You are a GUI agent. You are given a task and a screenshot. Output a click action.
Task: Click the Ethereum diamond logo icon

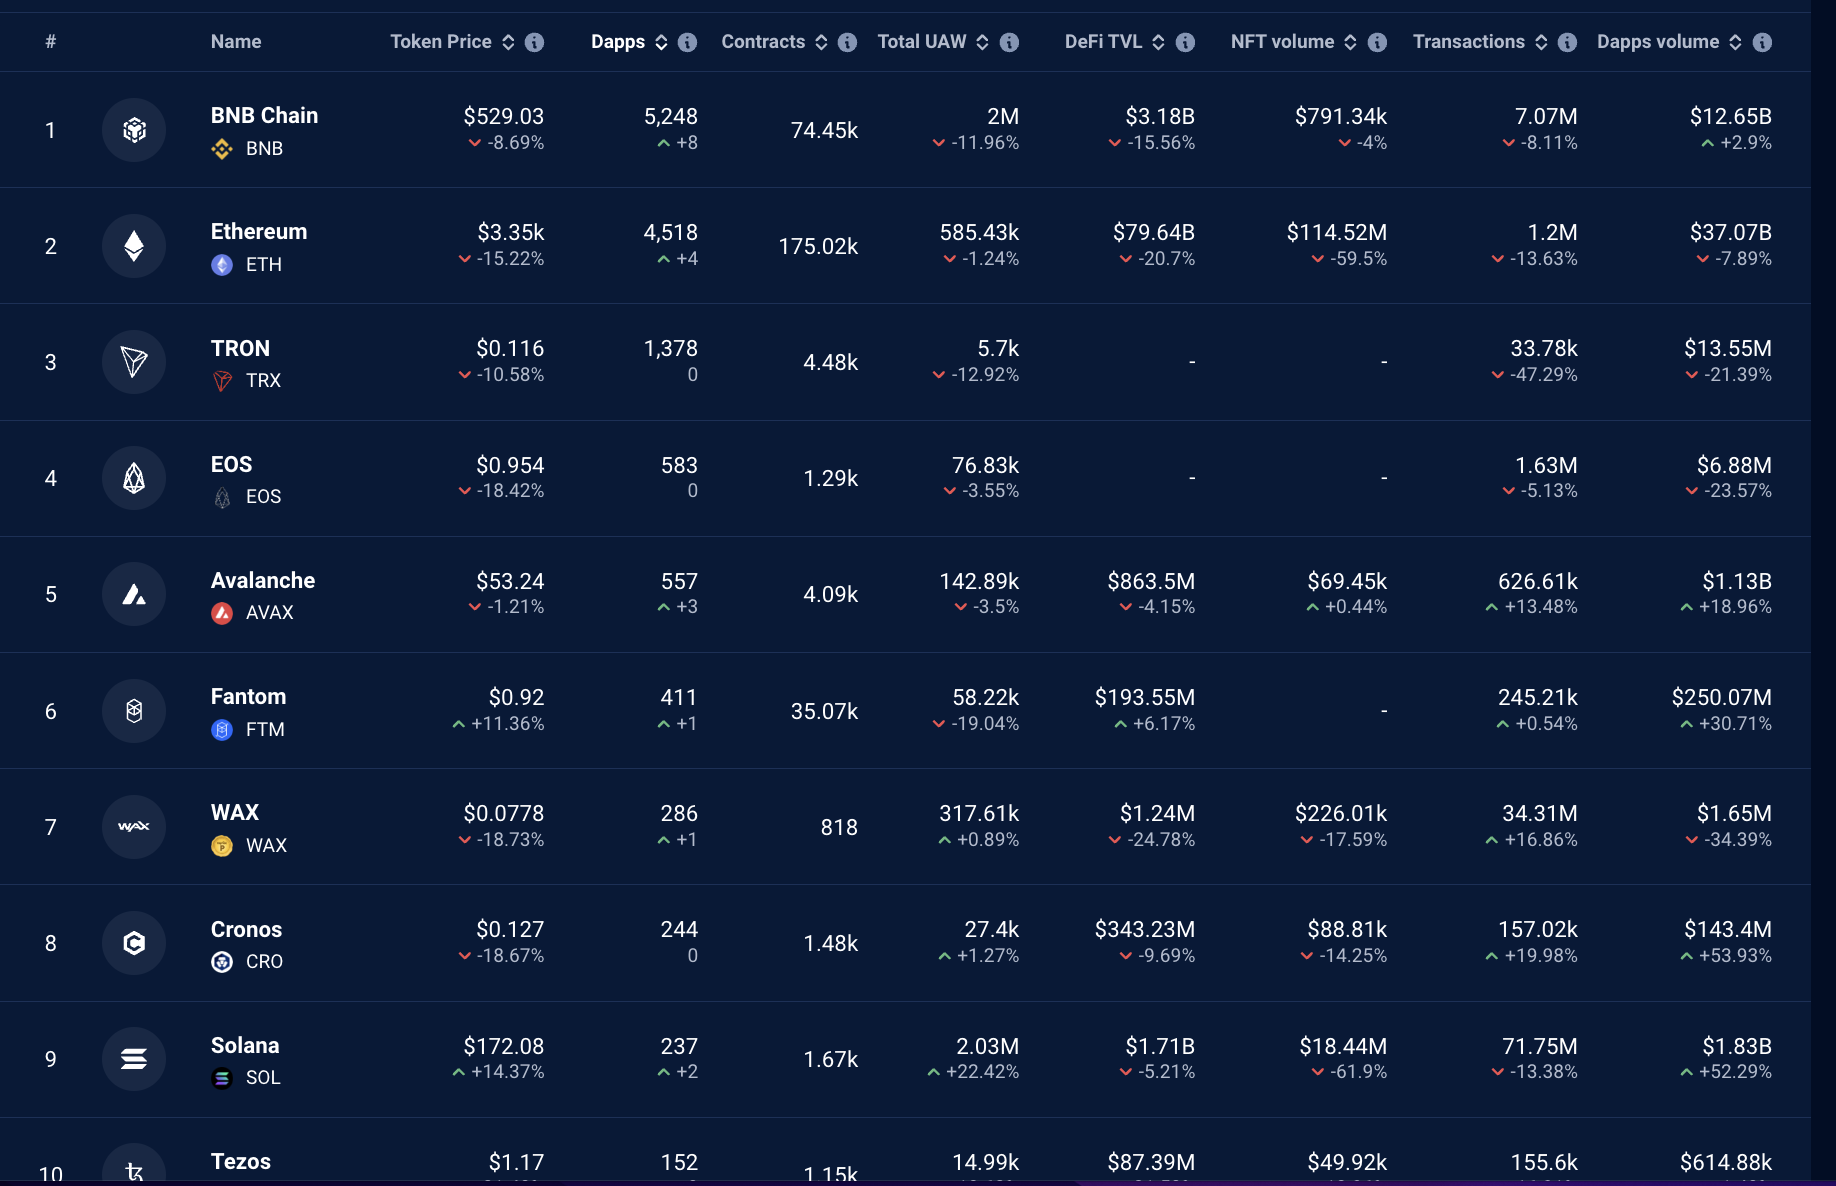(134, 246)
